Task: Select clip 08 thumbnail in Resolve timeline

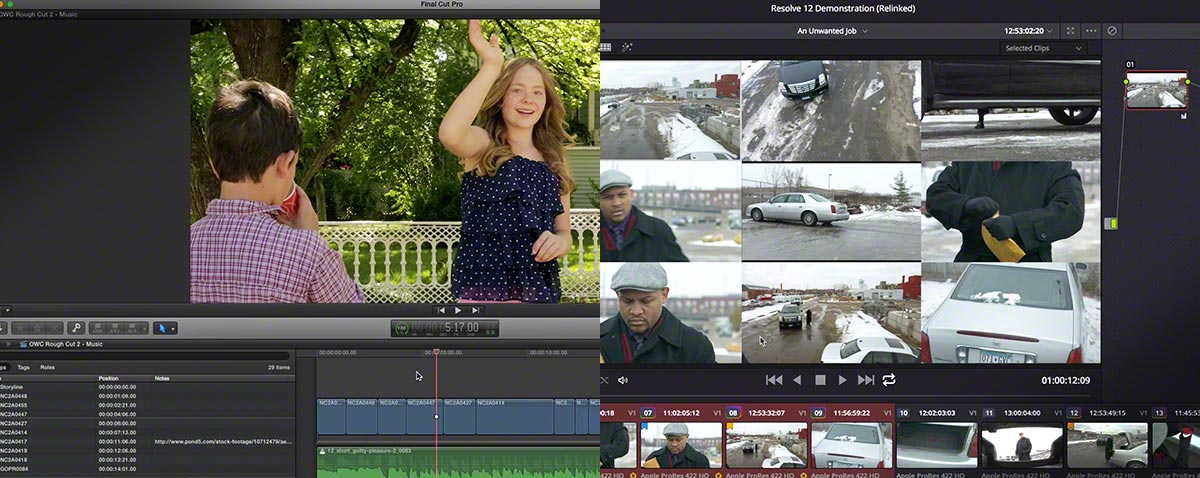Action: [767, 445]
